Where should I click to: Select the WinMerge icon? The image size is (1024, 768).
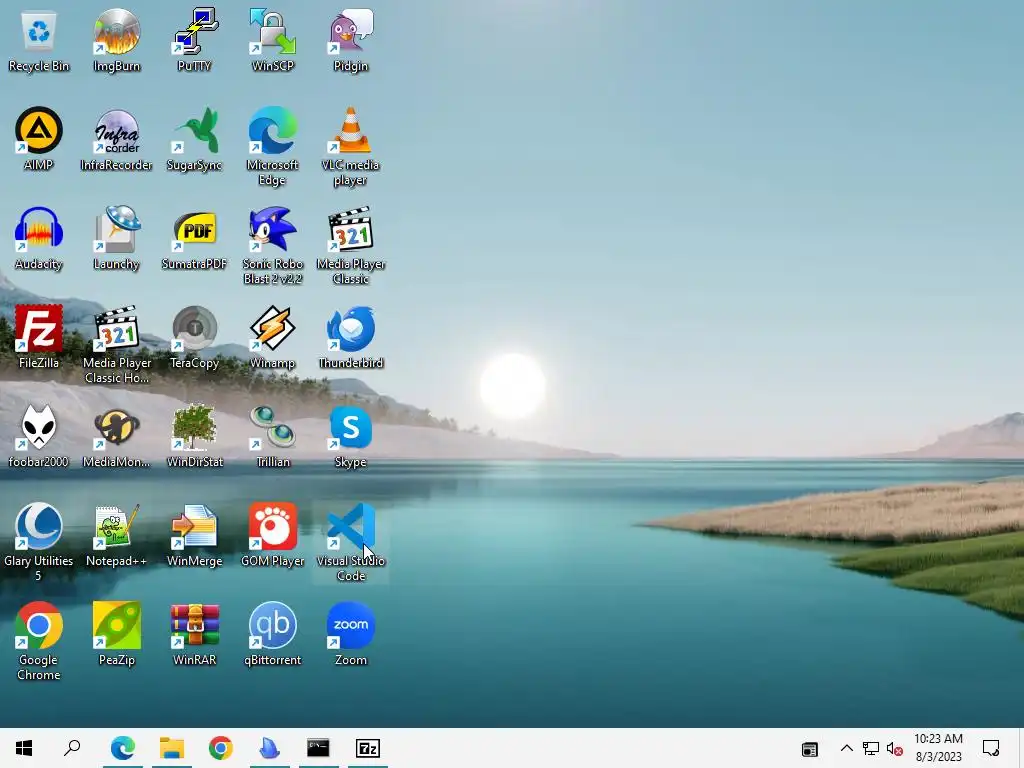point(195,535)
